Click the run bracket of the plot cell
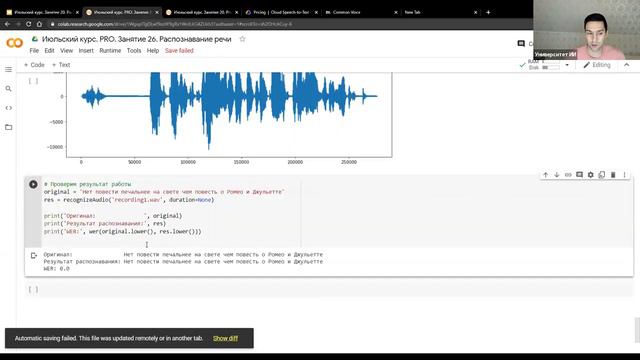Viewport: 640px width, 360px height. (33, 81)
